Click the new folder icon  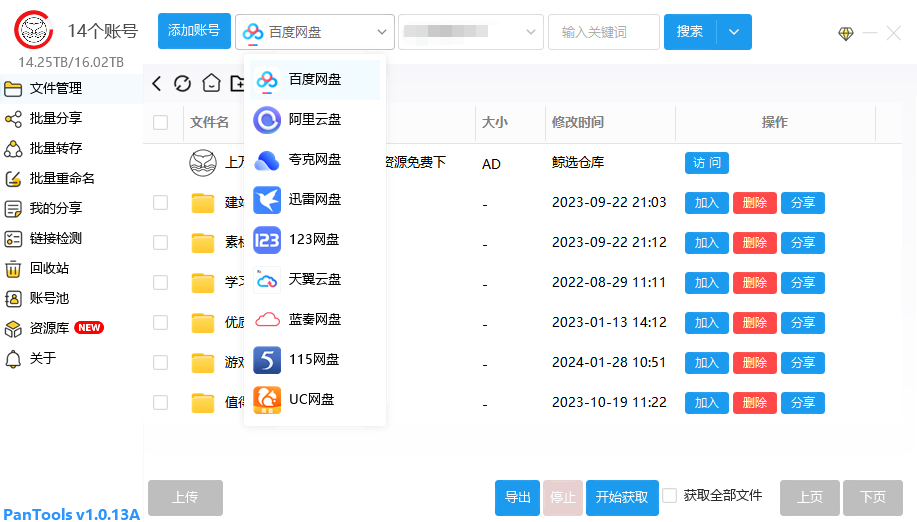(x=237, y=84)
